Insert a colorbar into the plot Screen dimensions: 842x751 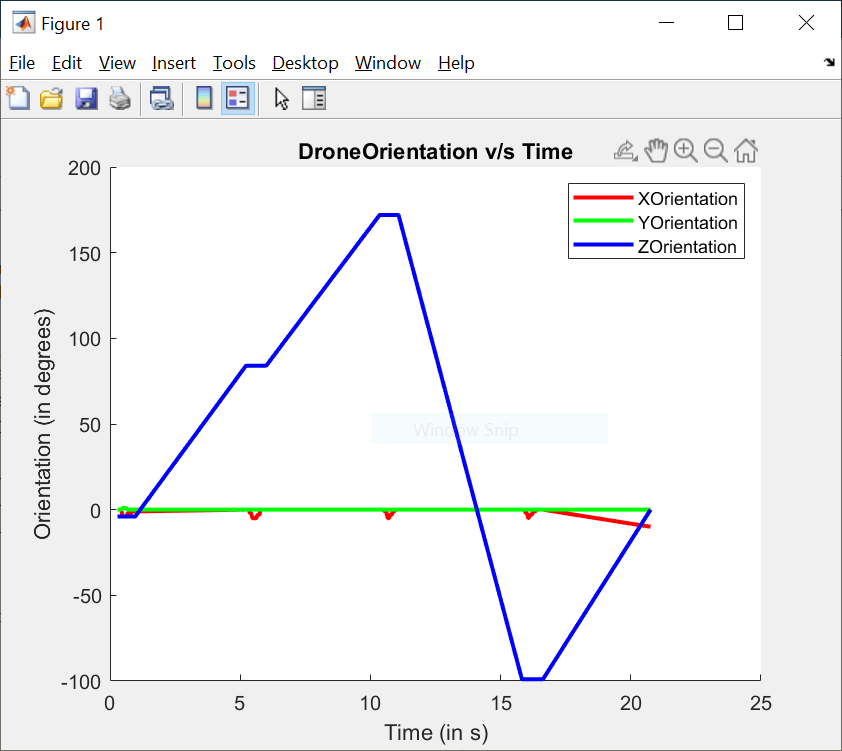[x=204, y=98]
